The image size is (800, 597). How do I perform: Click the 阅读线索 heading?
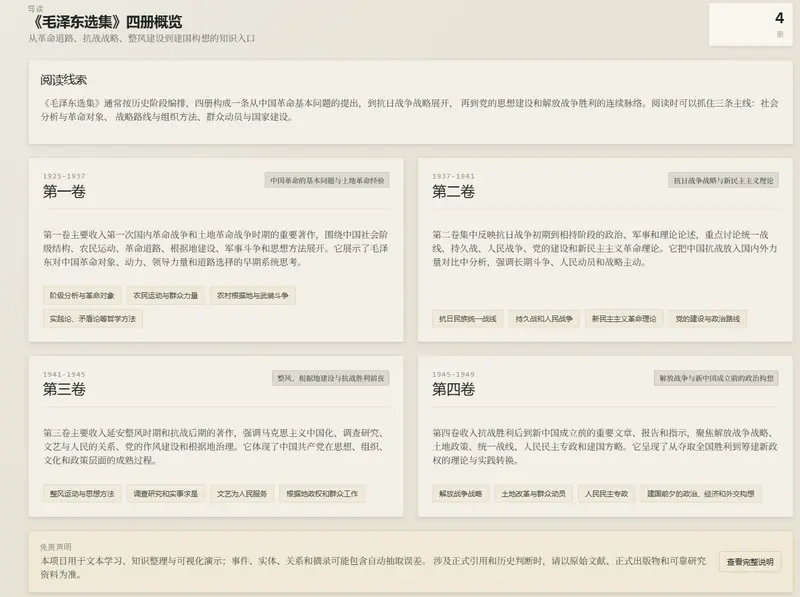coord(64,80)
